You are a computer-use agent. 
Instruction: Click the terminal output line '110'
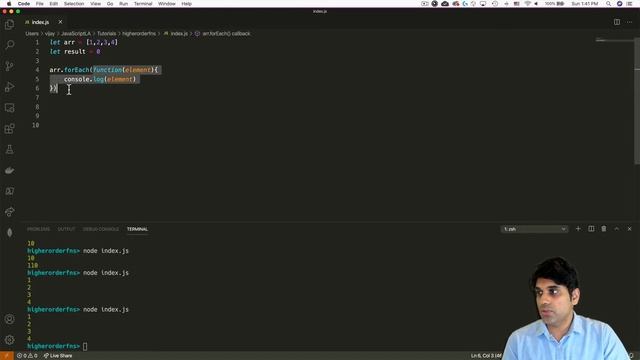coord(33,265)
